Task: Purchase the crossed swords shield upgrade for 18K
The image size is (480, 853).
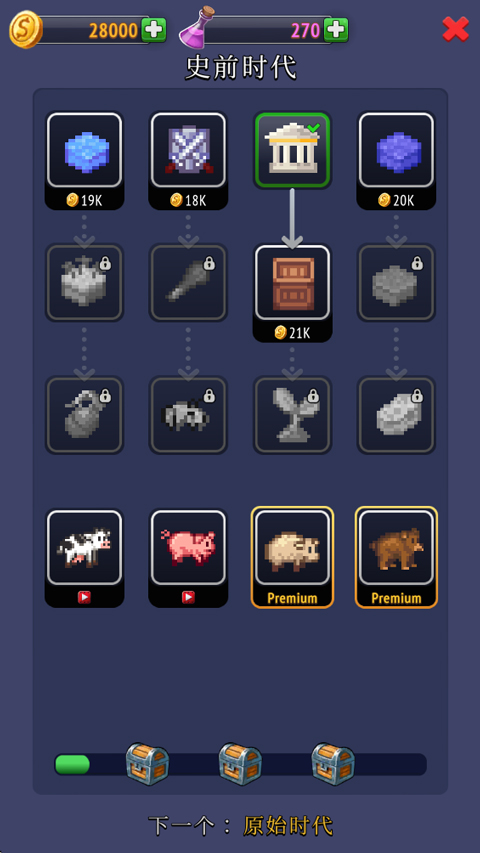Action: (x=188, y=160)
